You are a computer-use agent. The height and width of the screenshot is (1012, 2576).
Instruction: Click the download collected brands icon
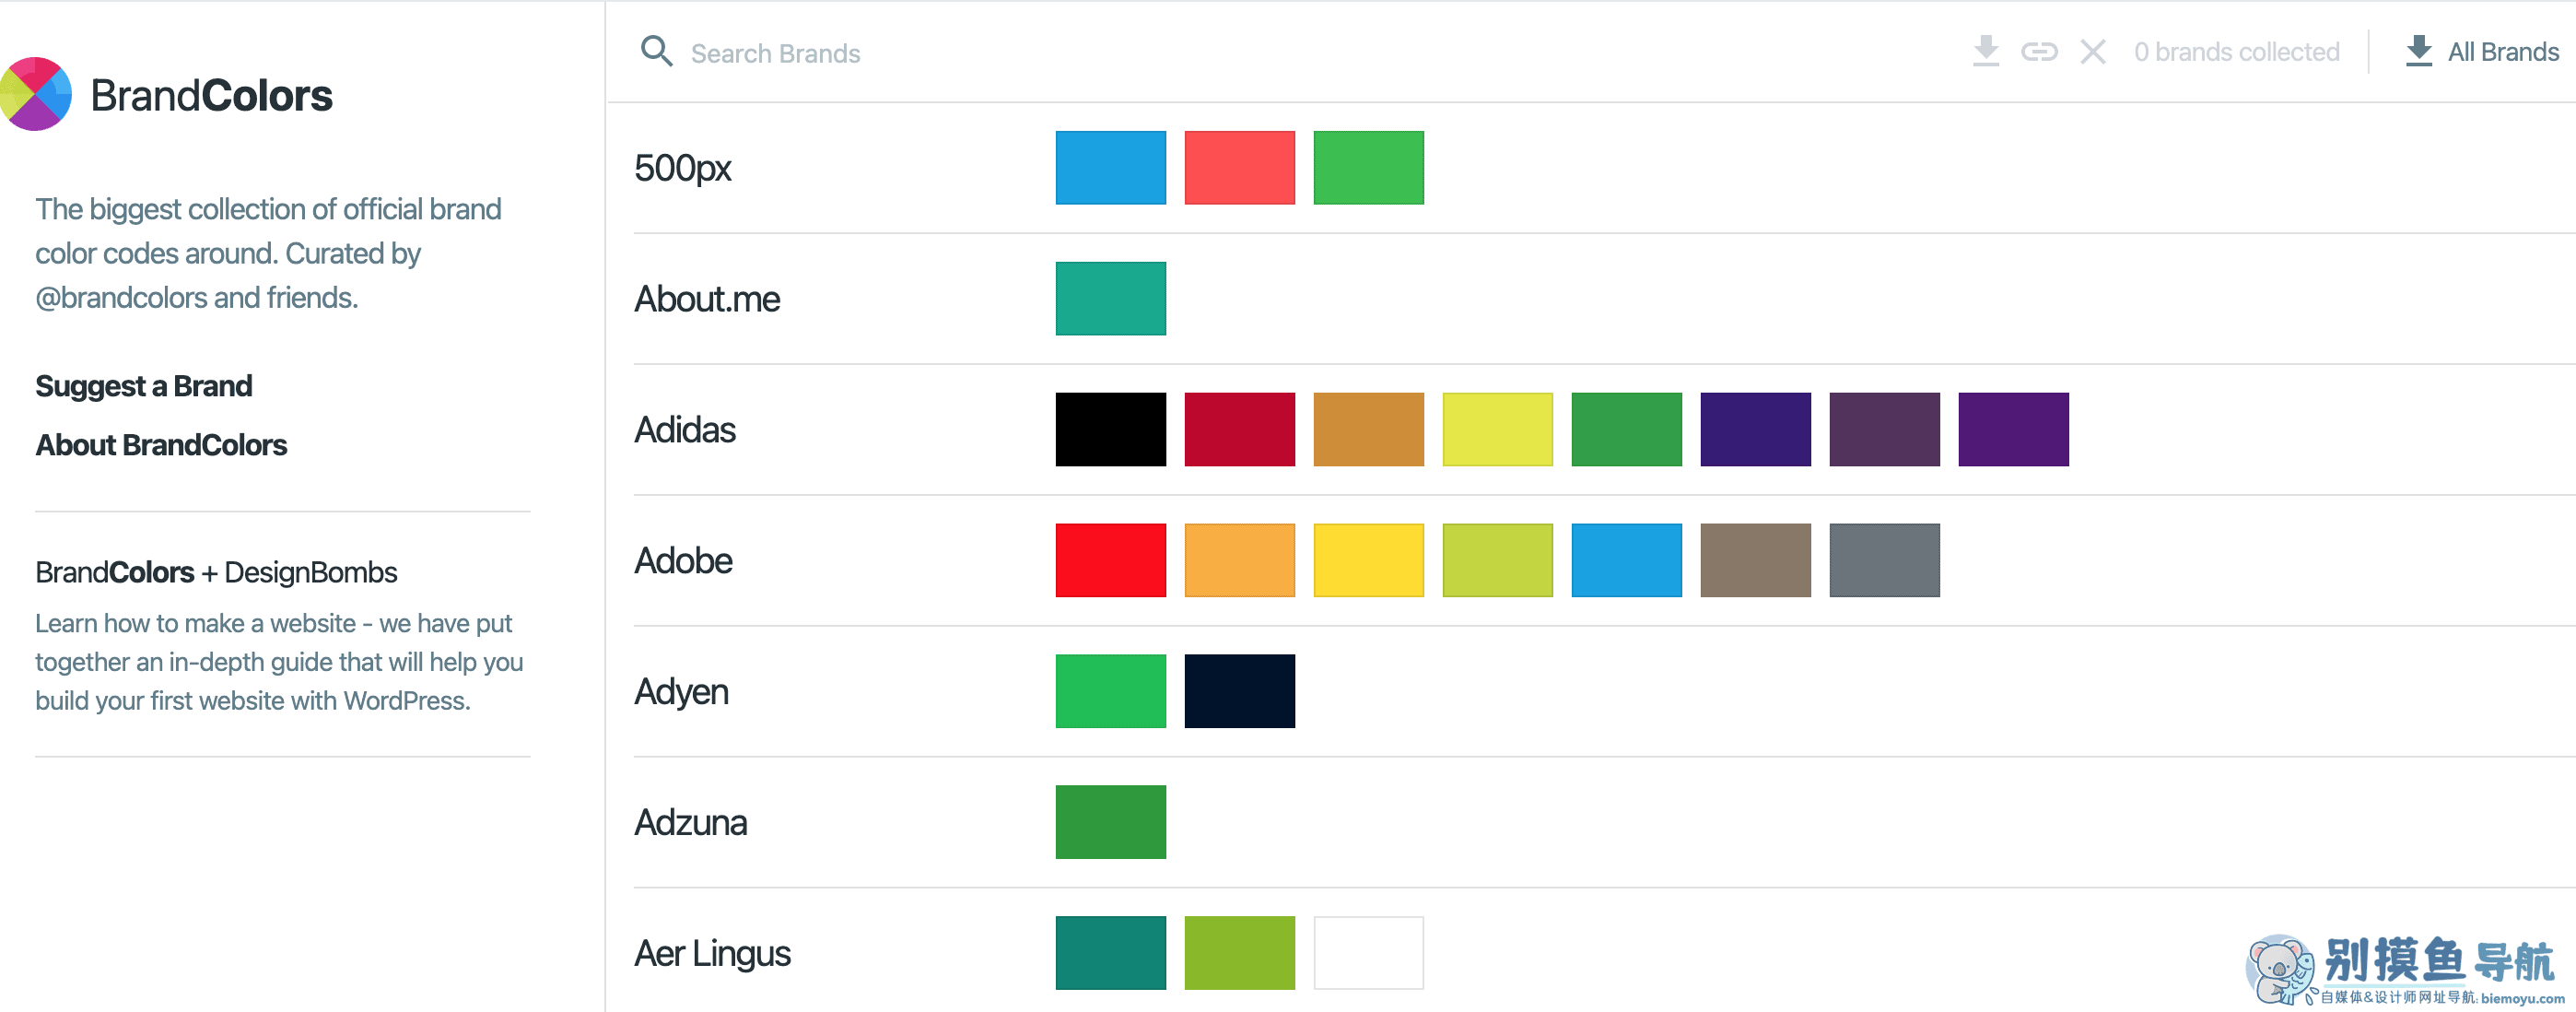point(1986,51)
